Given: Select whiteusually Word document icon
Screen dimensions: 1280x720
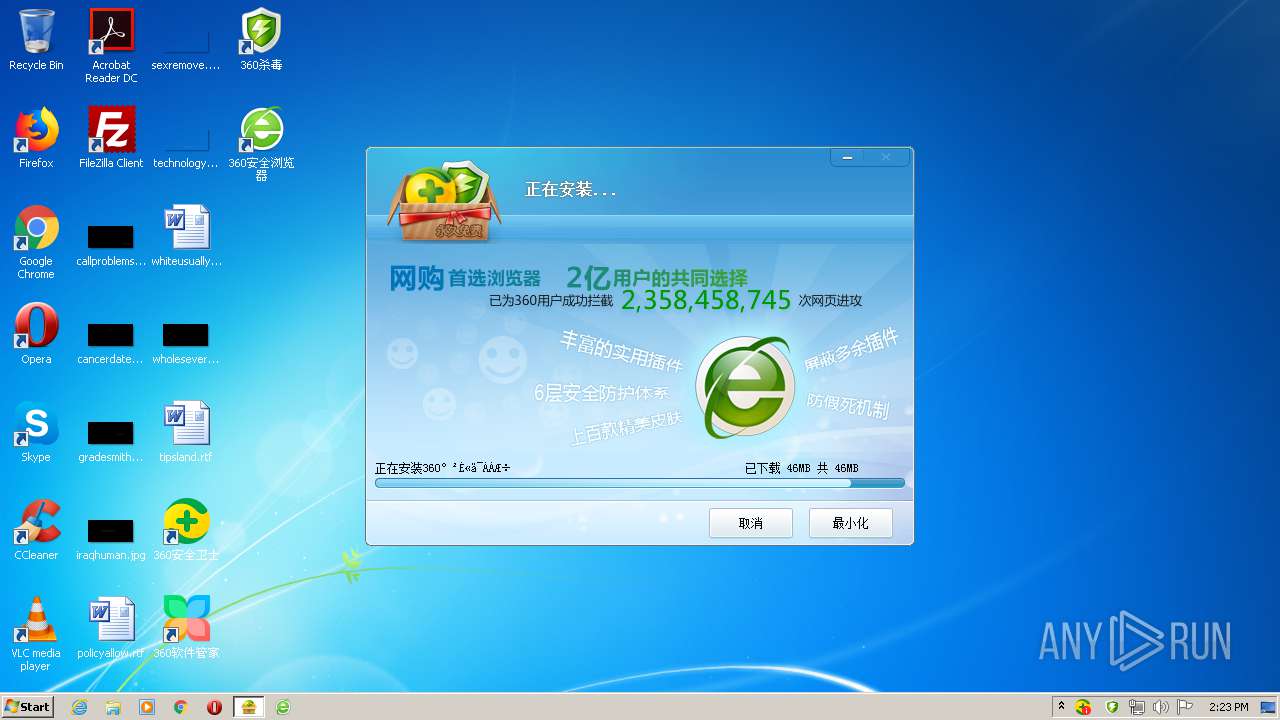Looking at the screenshot, I should point(186,236).
